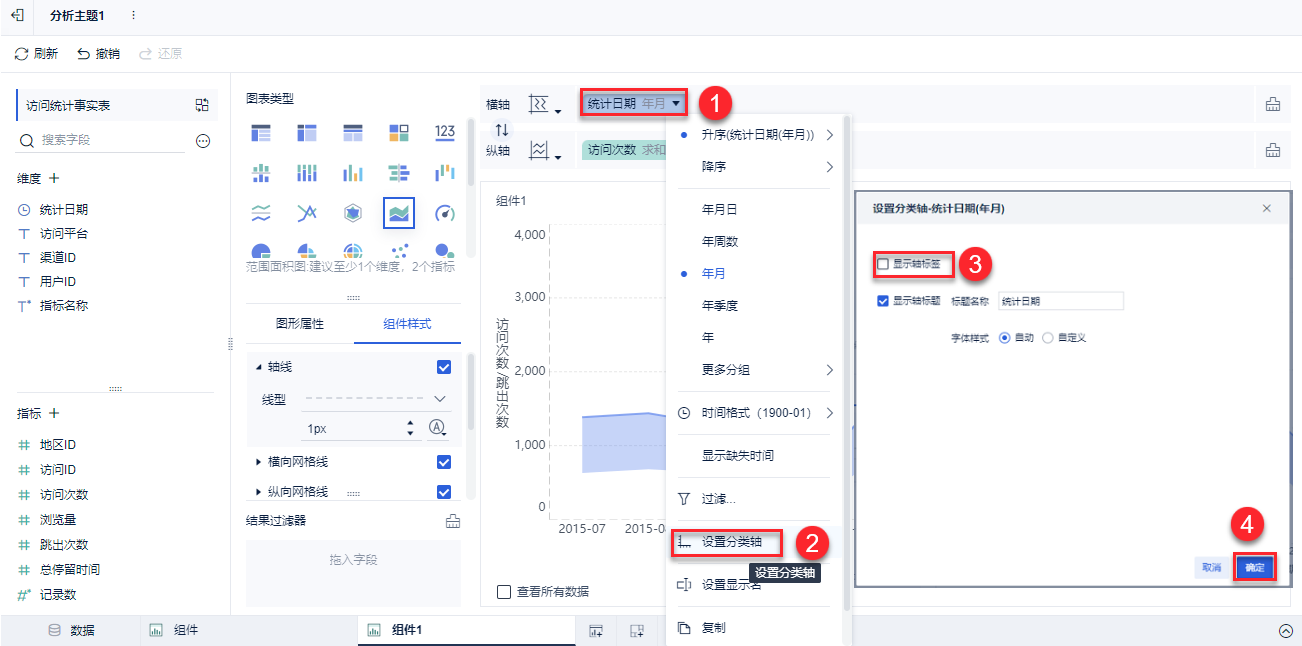Open the 纵轴 axis type dropdown icon

tap(544, 150)
